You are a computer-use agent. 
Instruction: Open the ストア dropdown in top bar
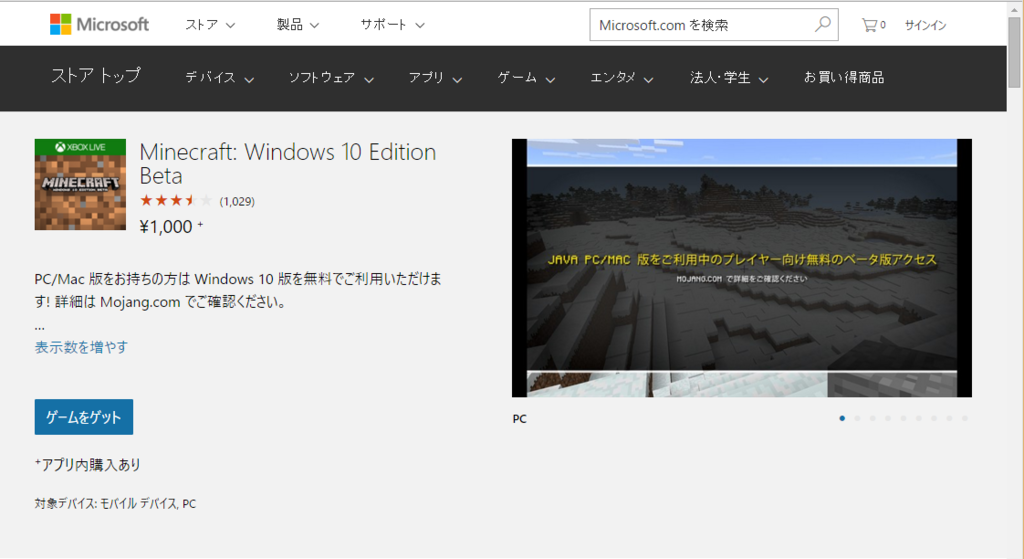pyautogui.click(x=210, y=25)
